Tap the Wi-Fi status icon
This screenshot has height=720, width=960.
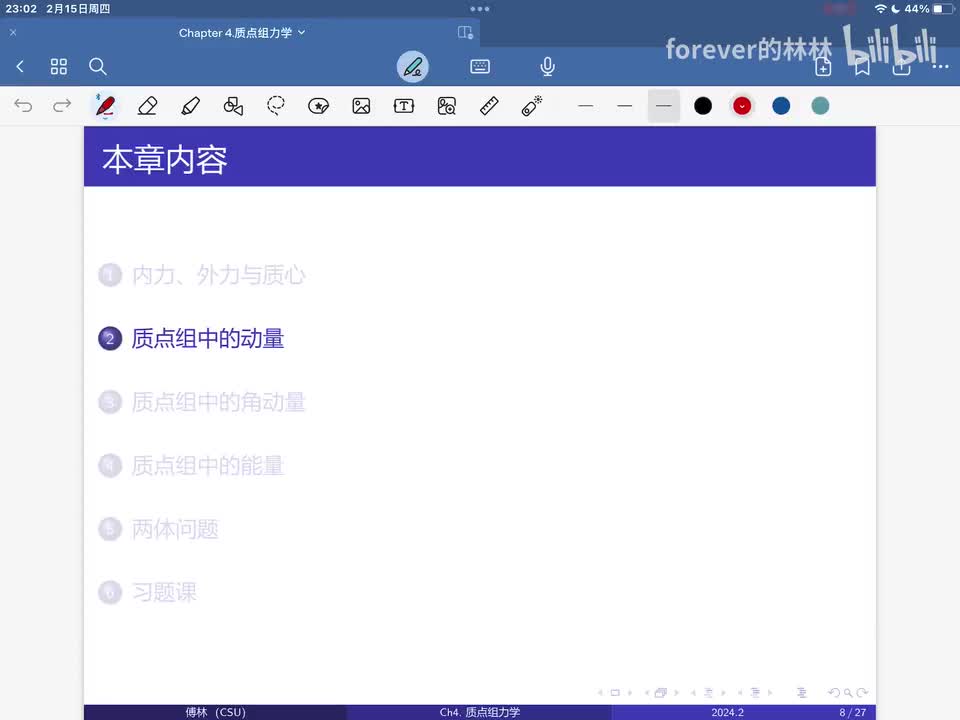coord(880,9)
